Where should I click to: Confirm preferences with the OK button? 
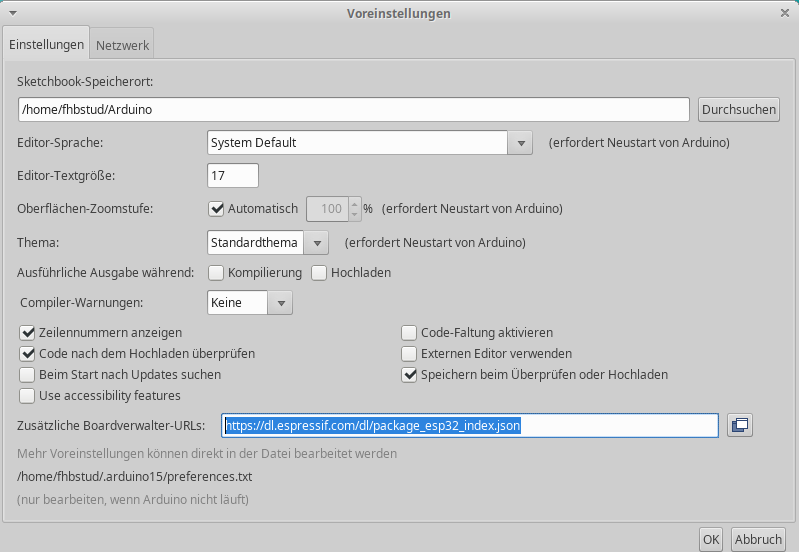point(710,539)
